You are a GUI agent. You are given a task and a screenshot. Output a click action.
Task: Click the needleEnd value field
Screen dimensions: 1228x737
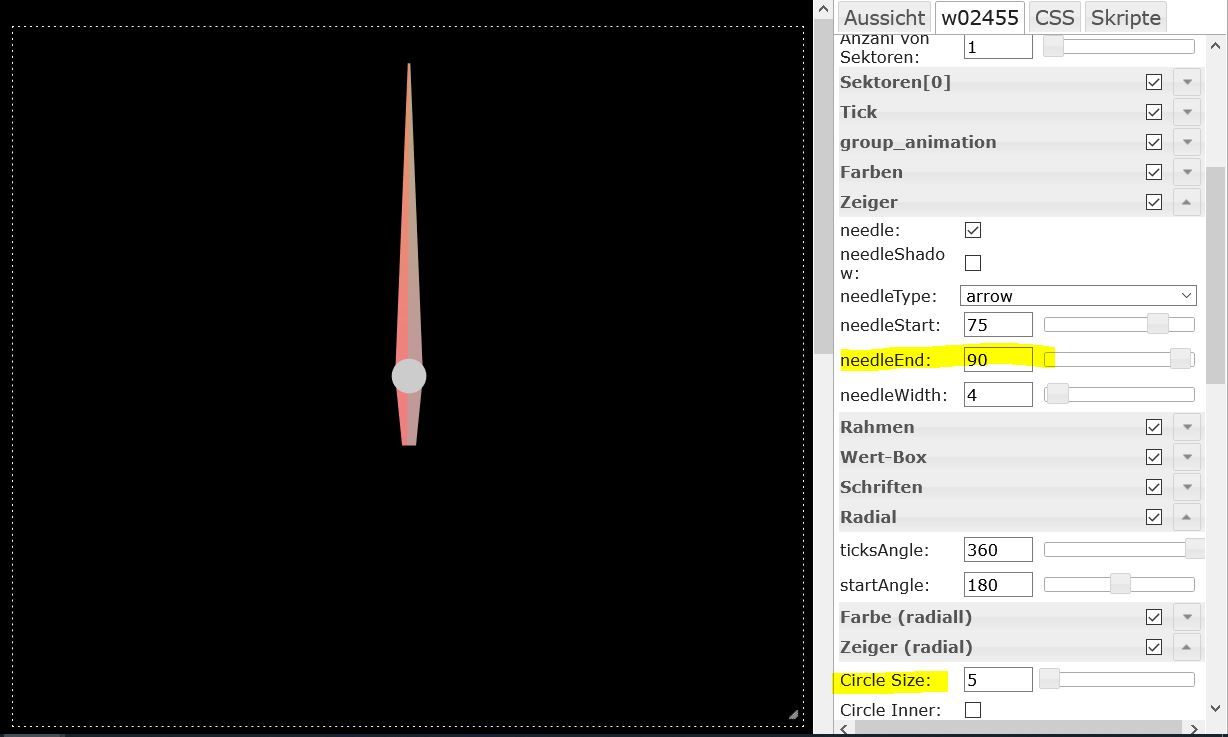tap(997, 360)
